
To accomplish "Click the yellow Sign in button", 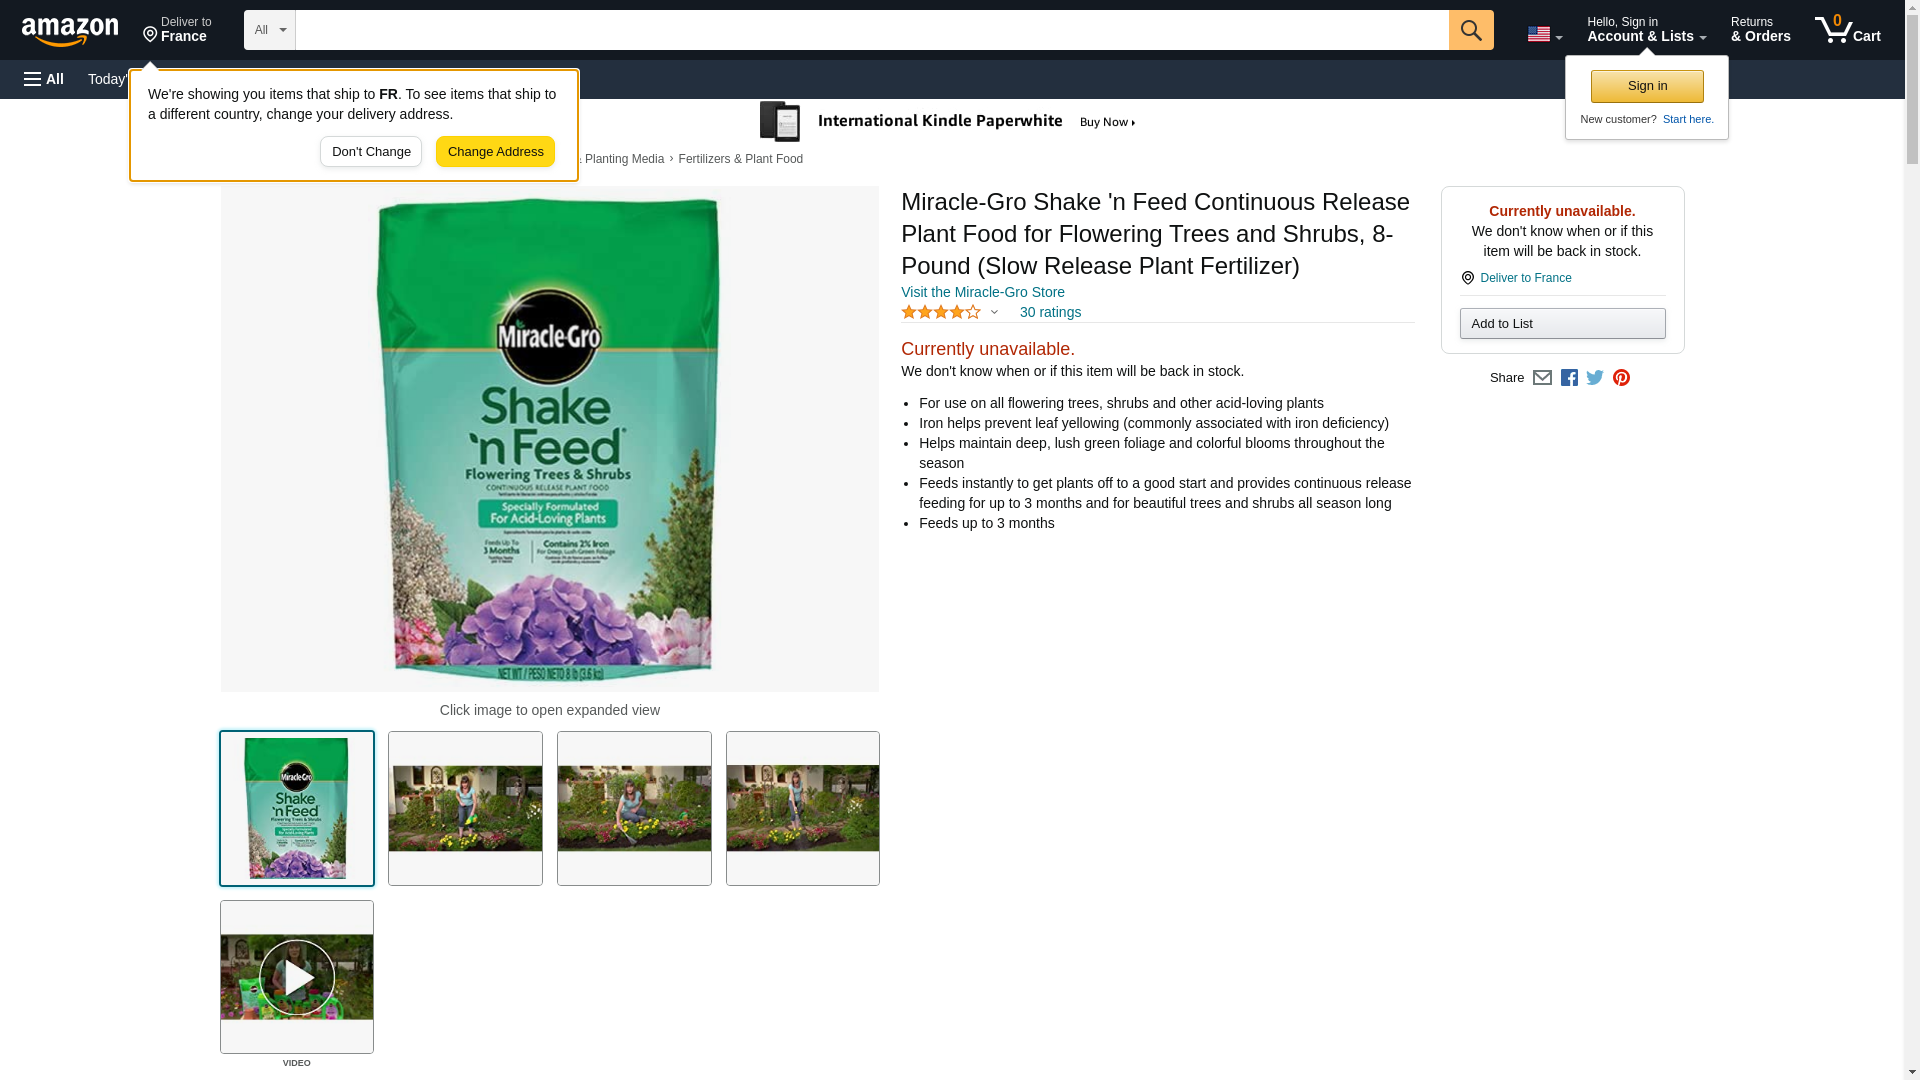I will tap(1647, 86).
